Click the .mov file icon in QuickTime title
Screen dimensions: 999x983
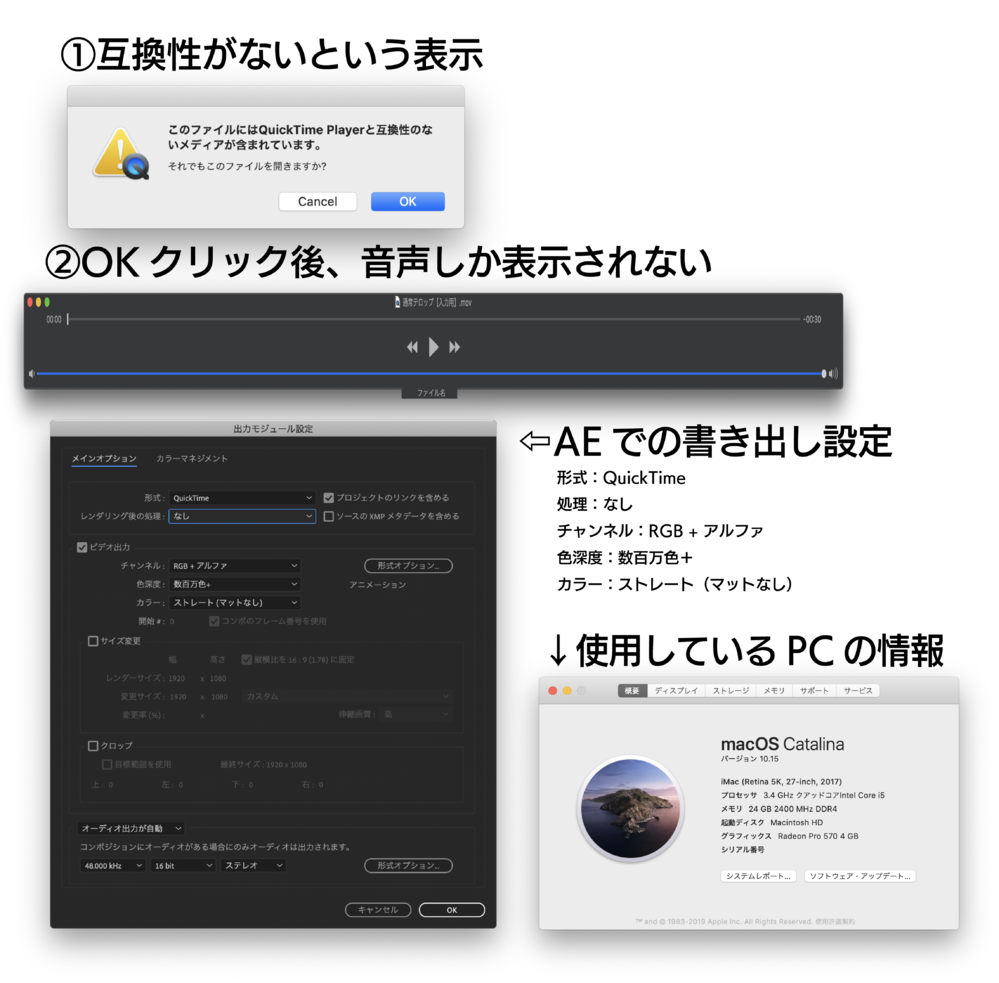pyautogui.click(x=398, y=302)
